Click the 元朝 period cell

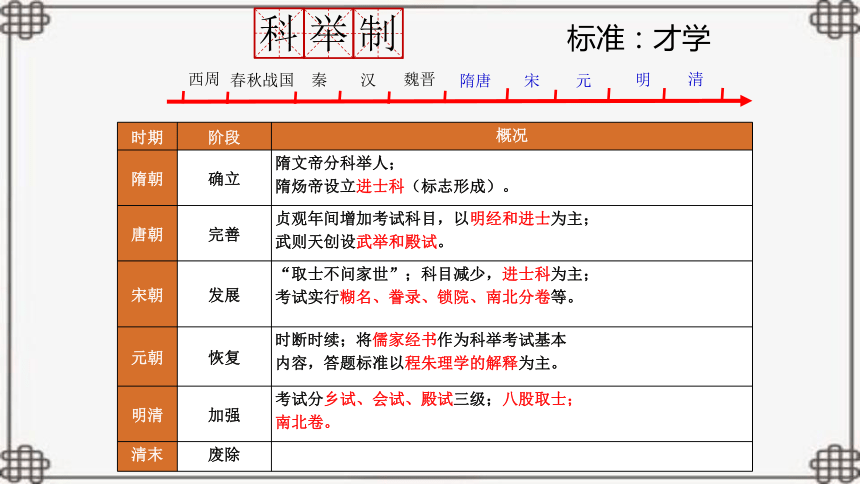click(x=147, y=357)
